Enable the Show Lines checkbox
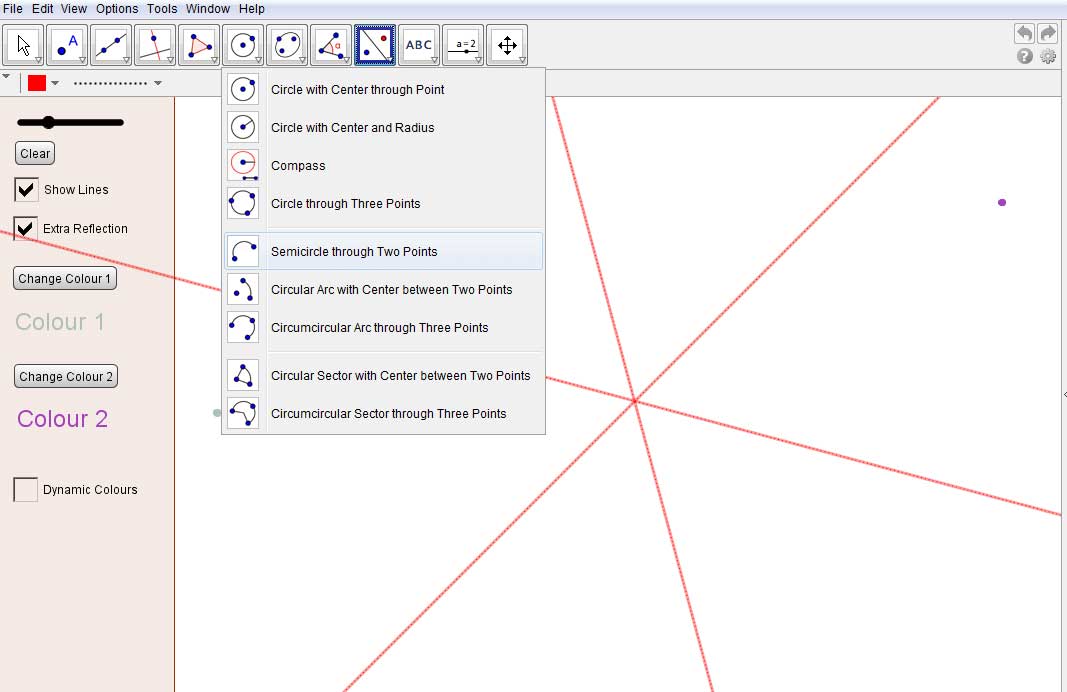 [25, 189]
